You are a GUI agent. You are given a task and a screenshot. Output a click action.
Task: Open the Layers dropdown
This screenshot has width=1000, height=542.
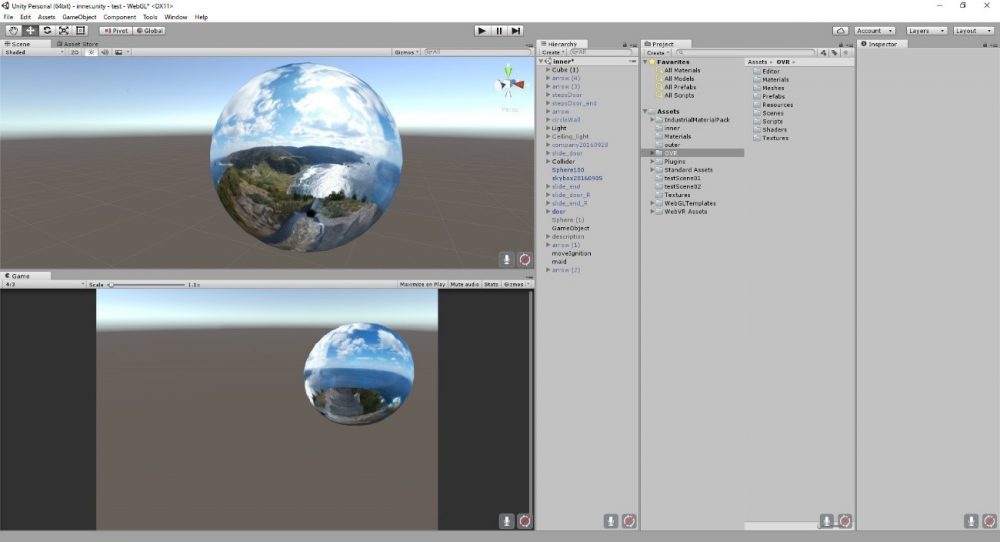coord(924,31)
